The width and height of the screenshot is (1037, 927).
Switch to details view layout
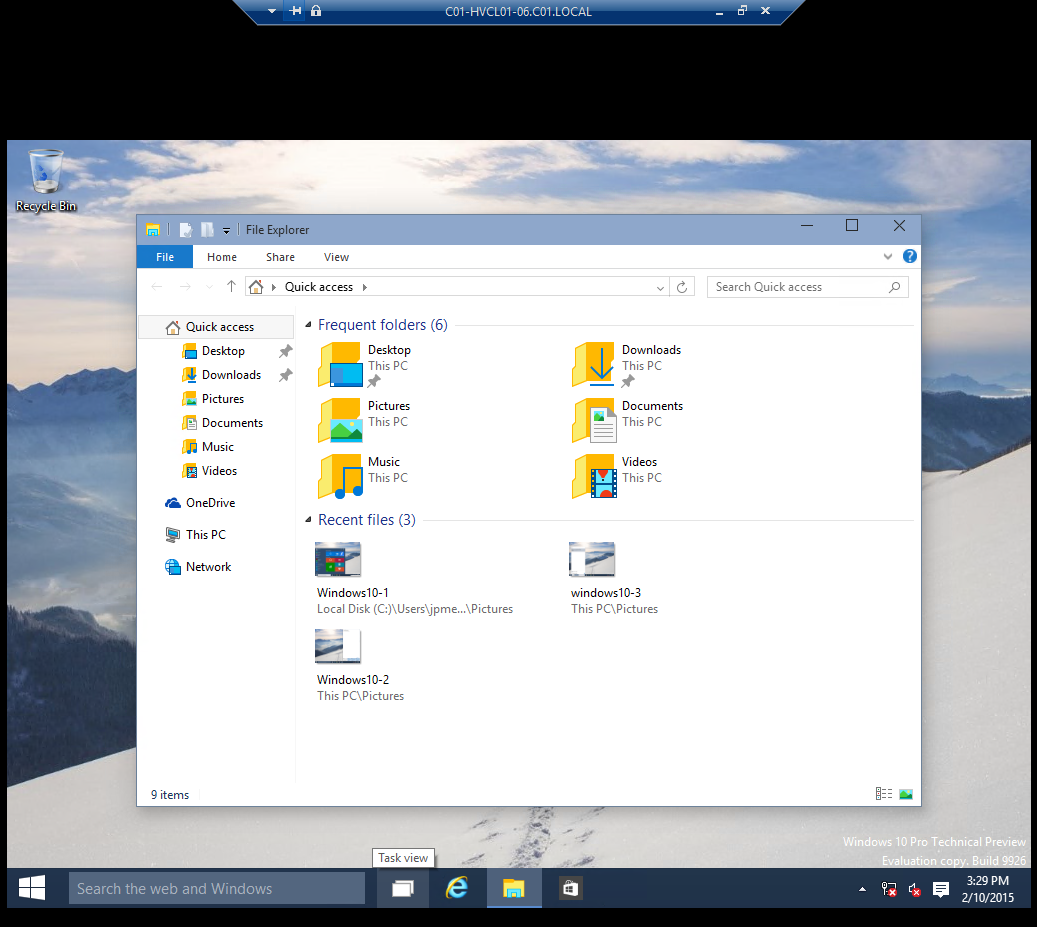click(x=883, y=794)
